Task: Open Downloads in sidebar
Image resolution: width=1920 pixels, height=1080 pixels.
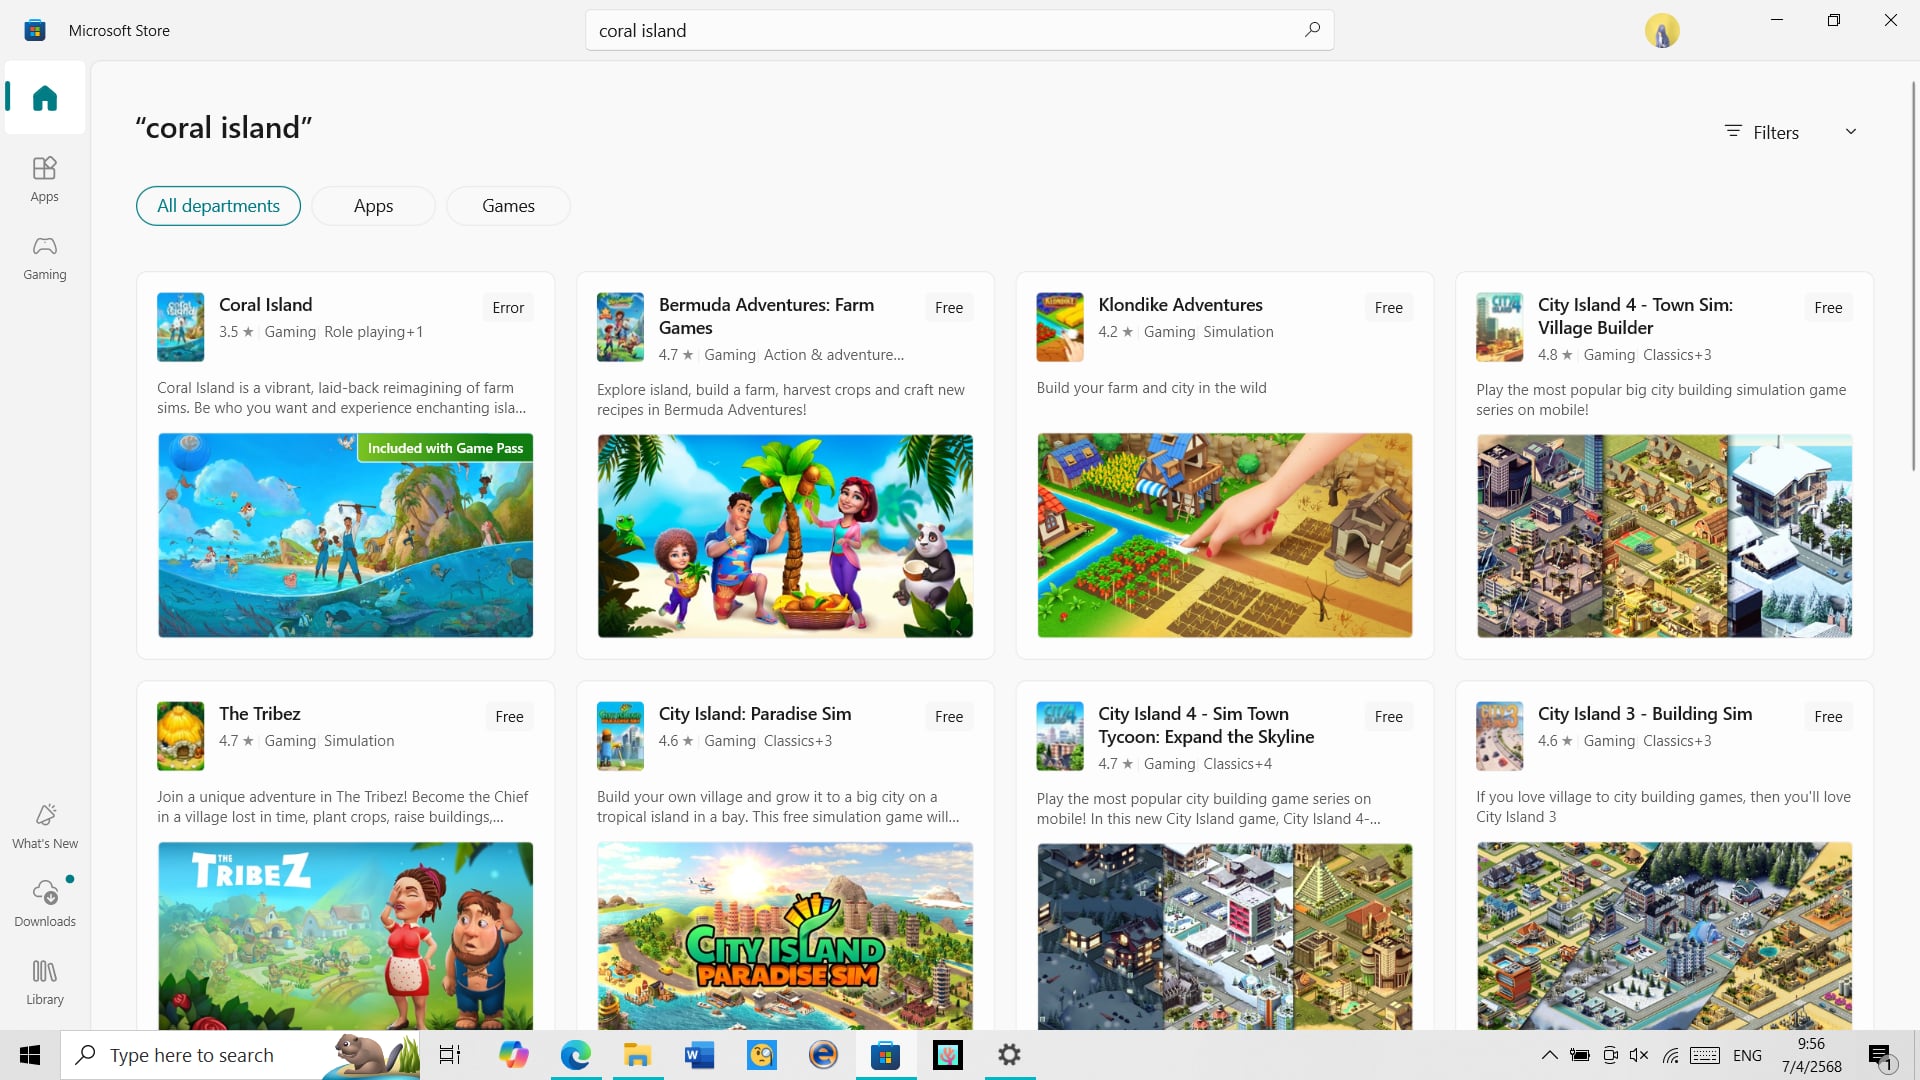Action: 45,904
